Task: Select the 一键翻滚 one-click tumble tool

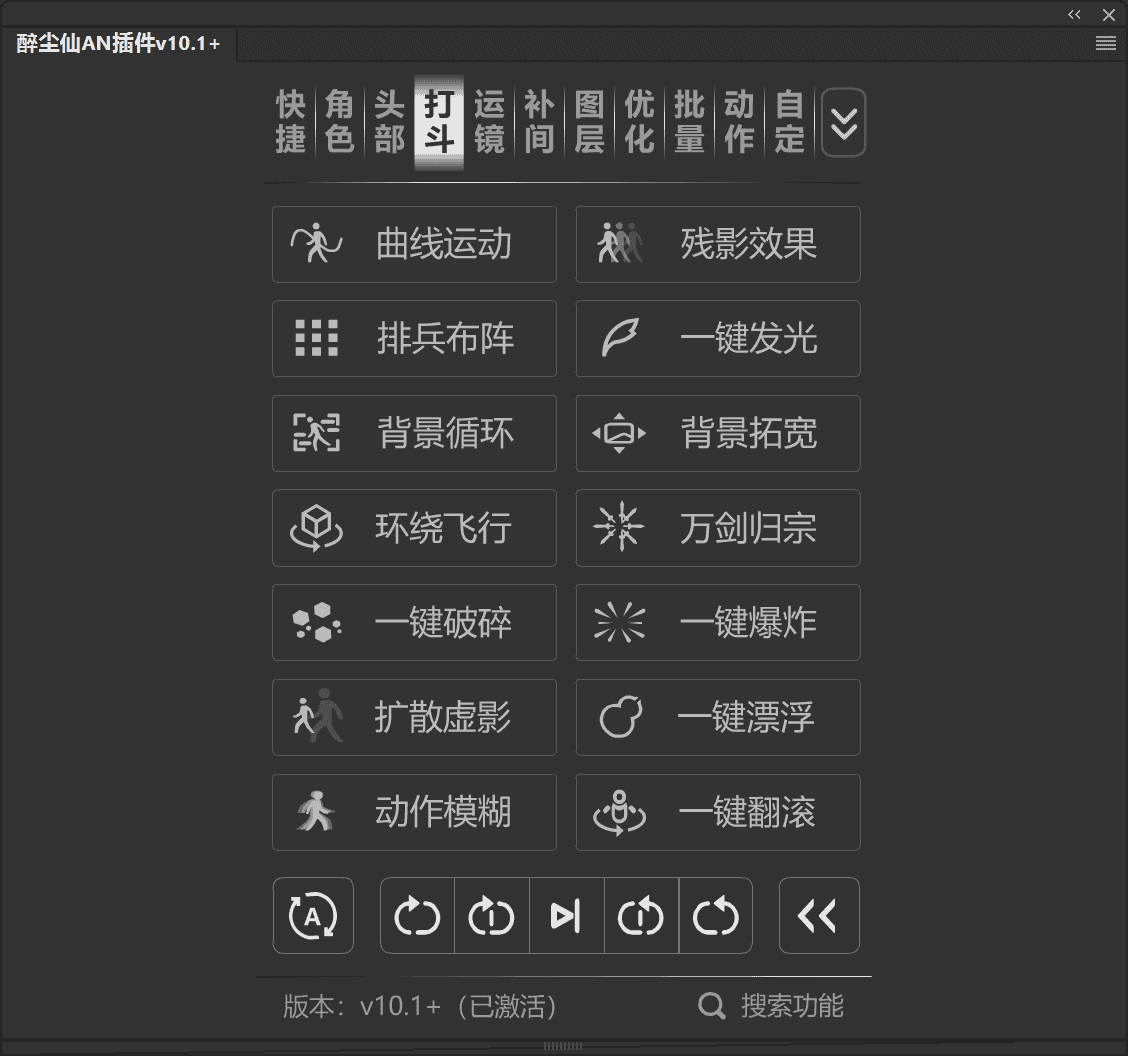Action: click(717, 812)
